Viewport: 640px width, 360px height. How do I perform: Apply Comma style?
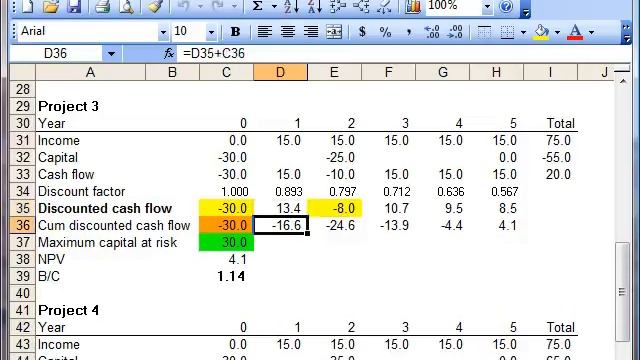click(x=409, y=31)
